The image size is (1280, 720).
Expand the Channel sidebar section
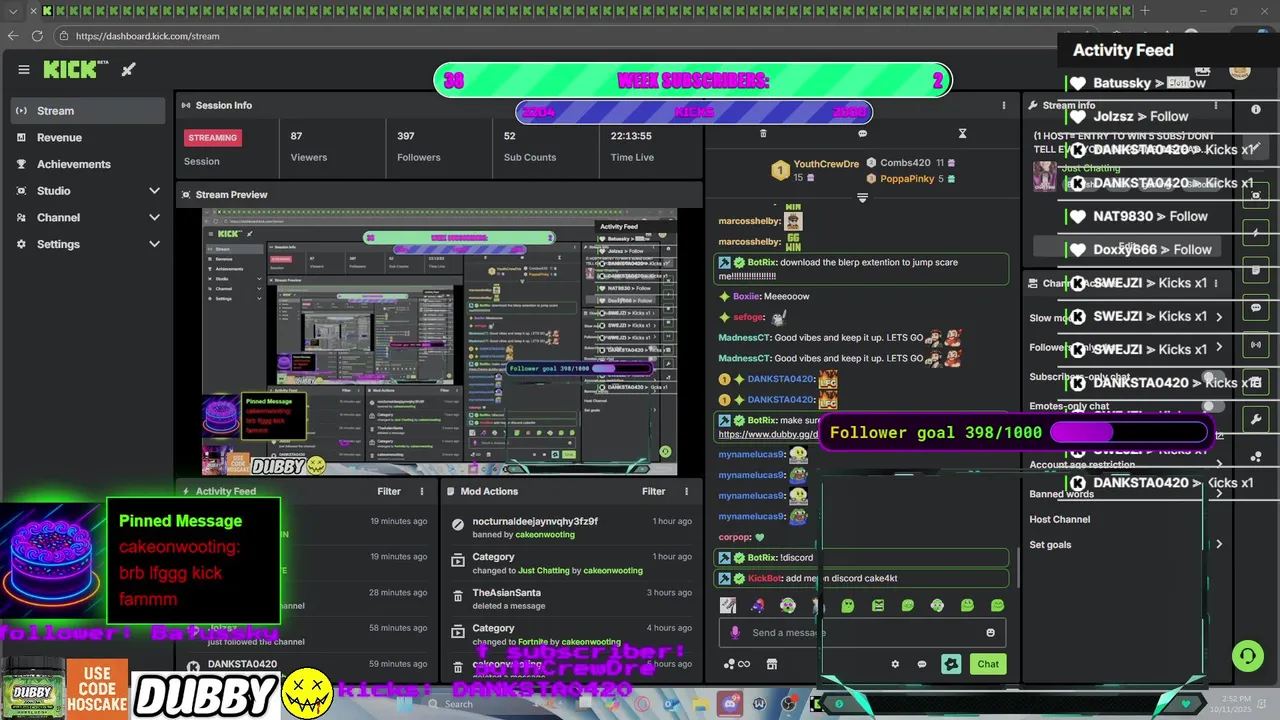[154, 217]
